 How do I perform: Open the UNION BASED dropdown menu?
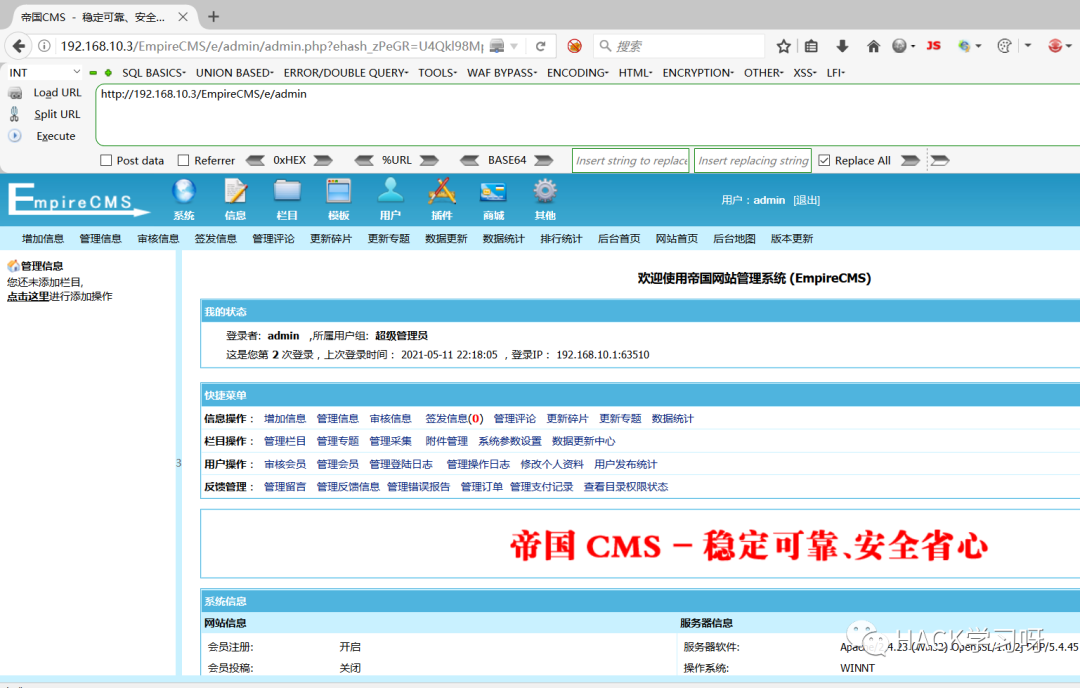[234, 72]
